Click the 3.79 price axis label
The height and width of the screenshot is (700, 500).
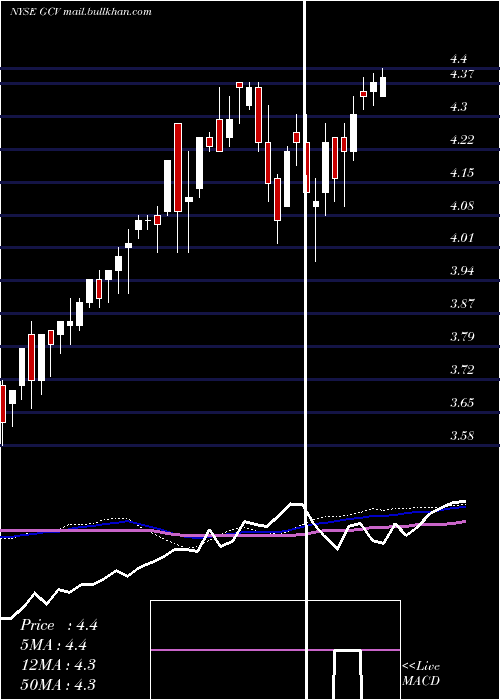(462, 336)
